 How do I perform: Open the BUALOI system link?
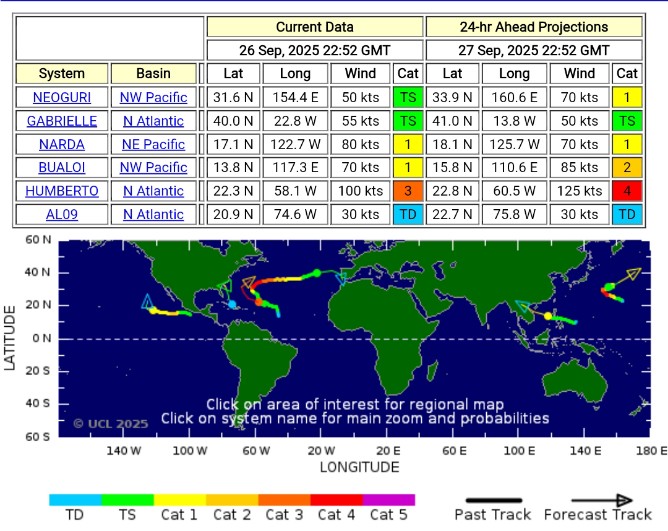62,167
